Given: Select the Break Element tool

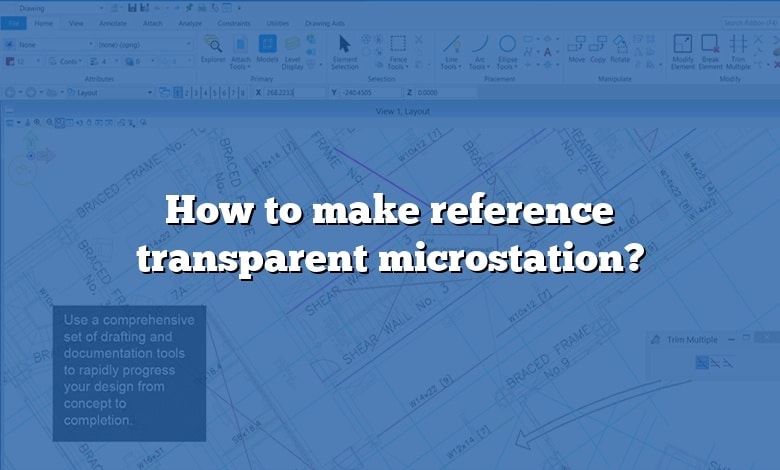Looking at the screenshot, I should (x=710, y=52).
